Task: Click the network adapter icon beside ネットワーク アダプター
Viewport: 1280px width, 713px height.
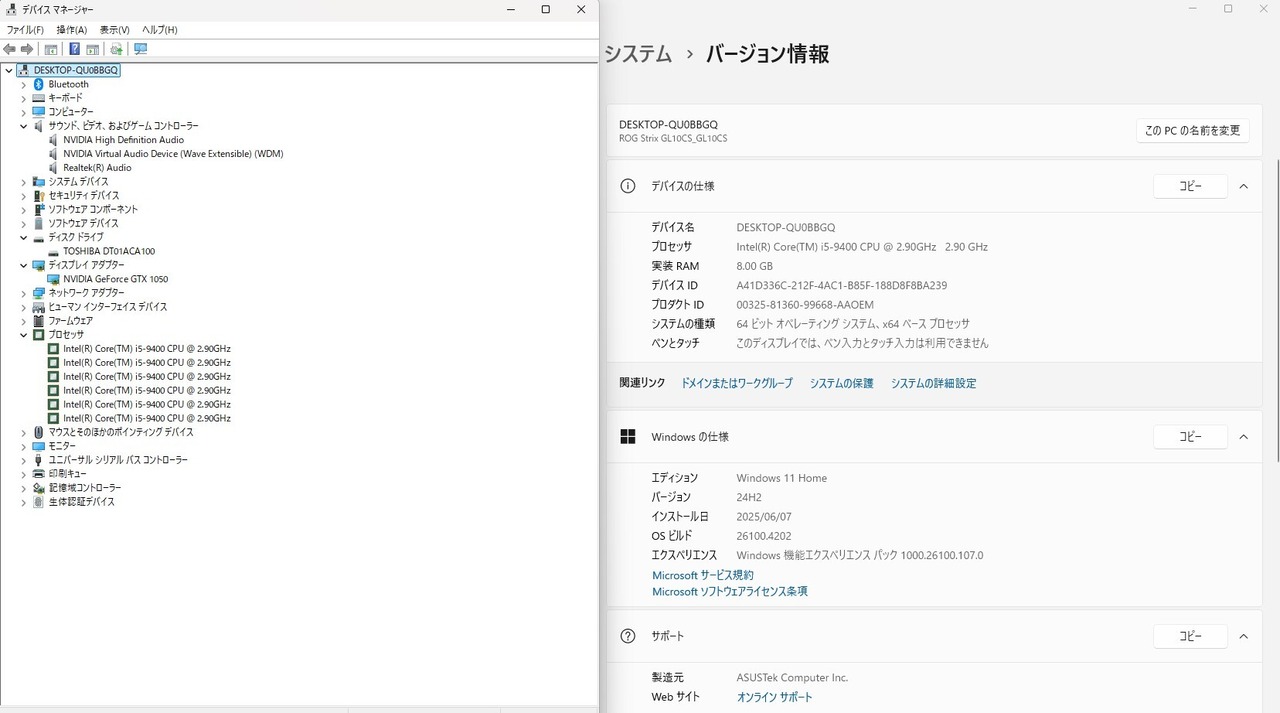Action: pos(39,293)
